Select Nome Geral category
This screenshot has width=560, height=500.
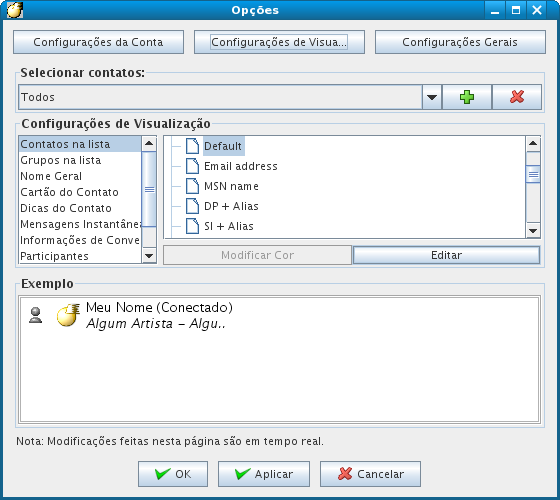[x=80, y=176]
